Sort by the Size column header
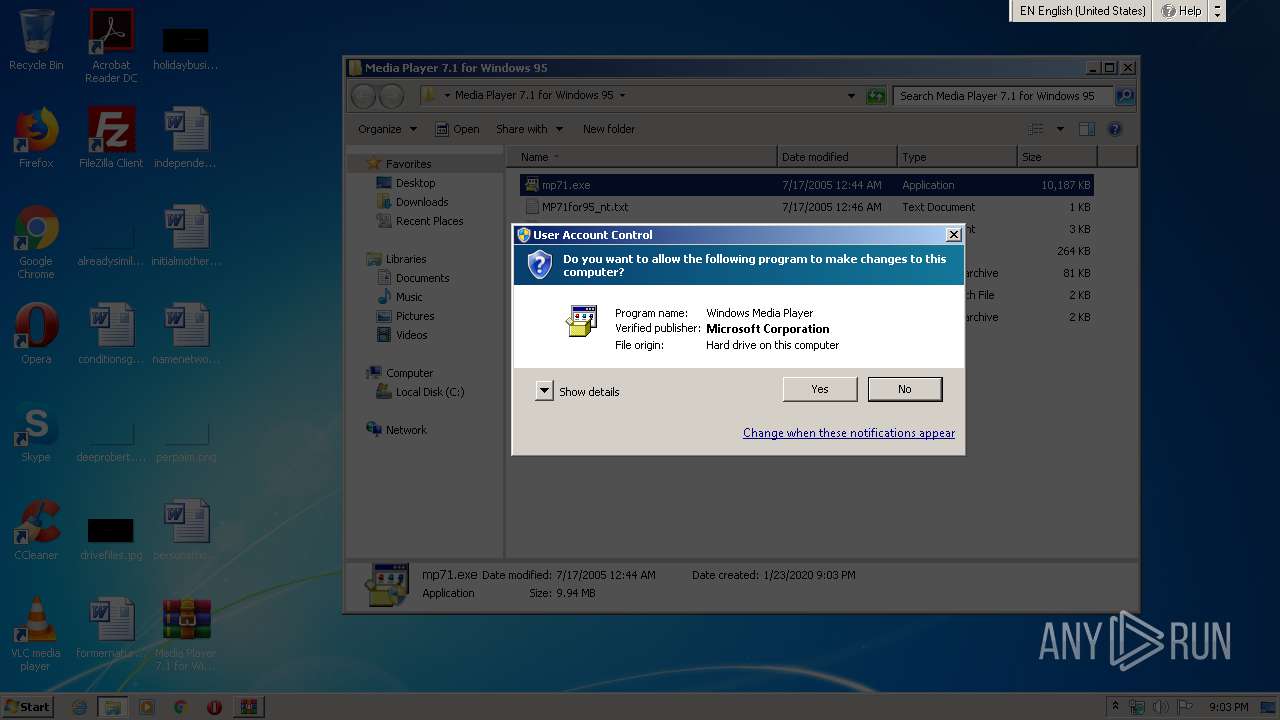This screenshot has width=1280, height=720. pos(1057,157)
